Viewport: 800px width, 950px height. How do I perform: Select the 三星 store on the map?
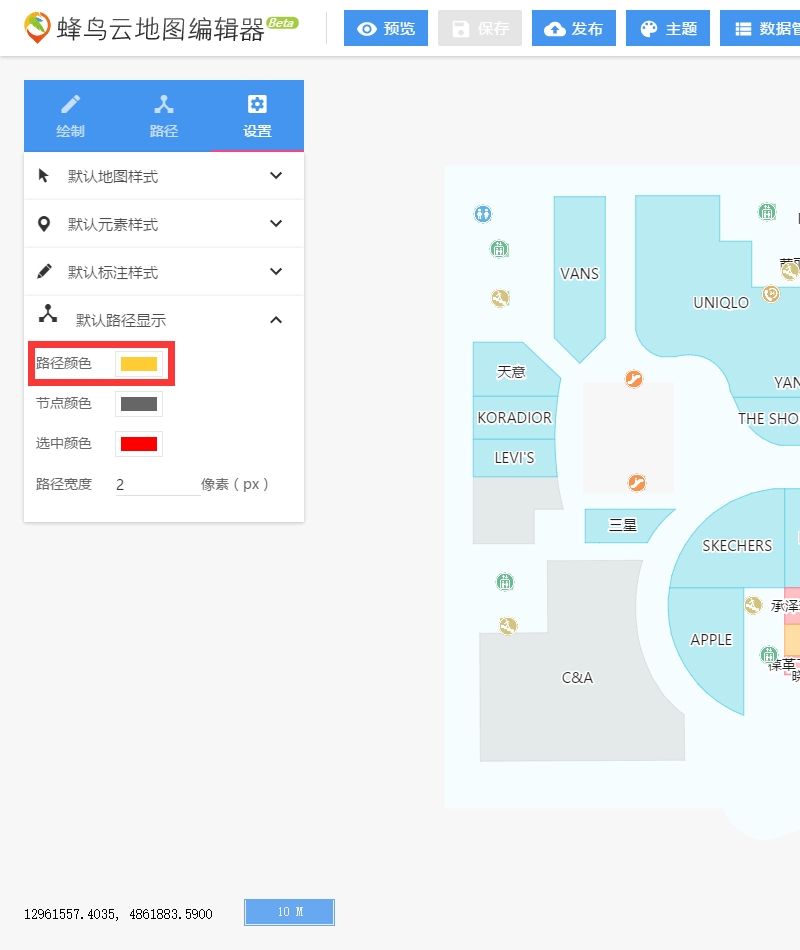coord(622,525)
